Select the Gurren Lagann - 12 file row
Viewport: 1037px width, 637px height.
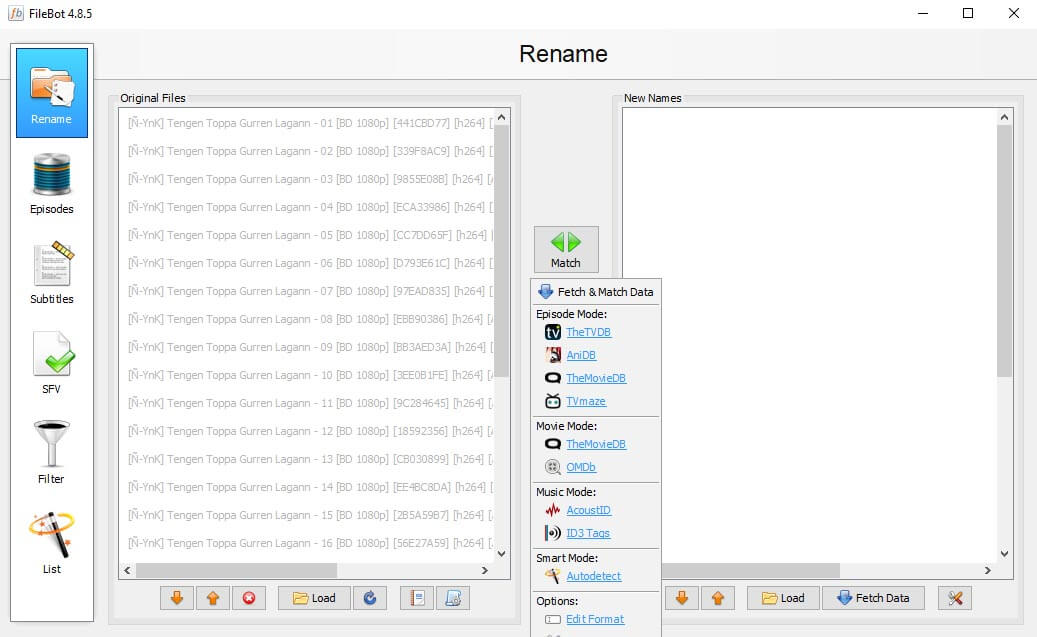(307, 431)
